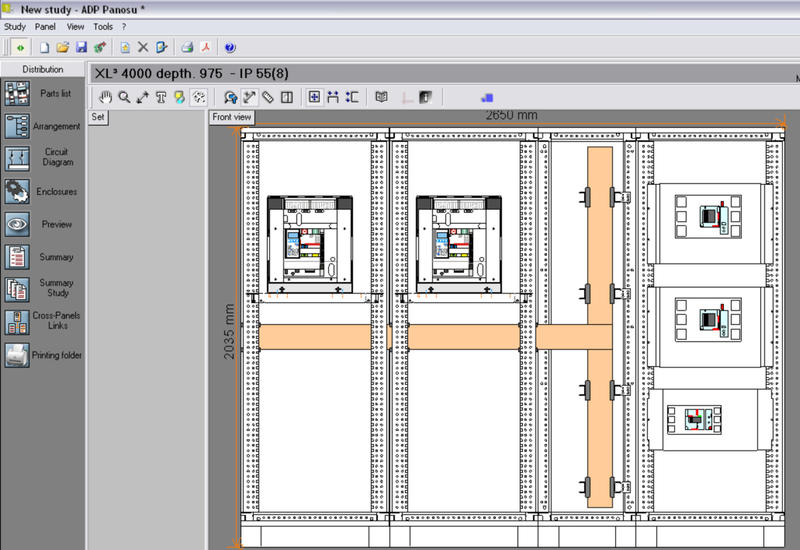The width and height of the screenshot is (800, 550).
Task: Switch to the Front view tab
Action: [232, 117]
